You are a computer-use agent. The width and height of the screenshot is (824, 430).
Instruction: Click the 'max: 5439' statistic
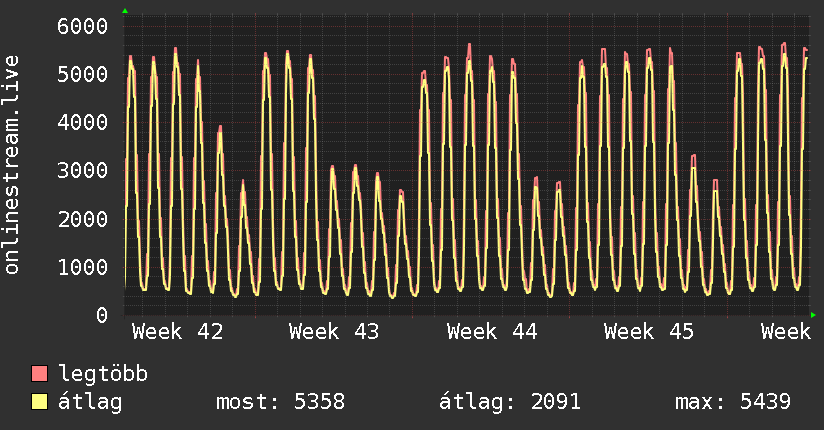pyautogui.click(x=733, y=403)
